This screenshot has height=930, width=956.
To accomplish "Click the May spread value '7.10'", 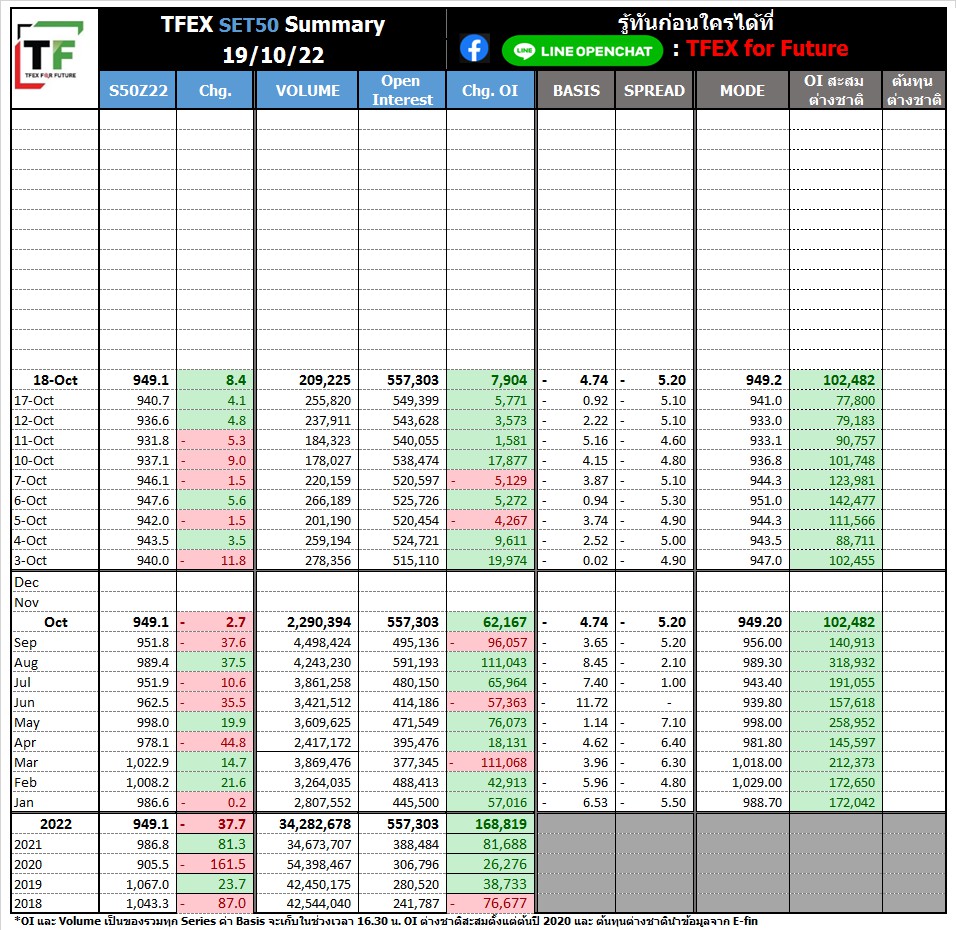I will pyautogui.click(x=674, y=723).
